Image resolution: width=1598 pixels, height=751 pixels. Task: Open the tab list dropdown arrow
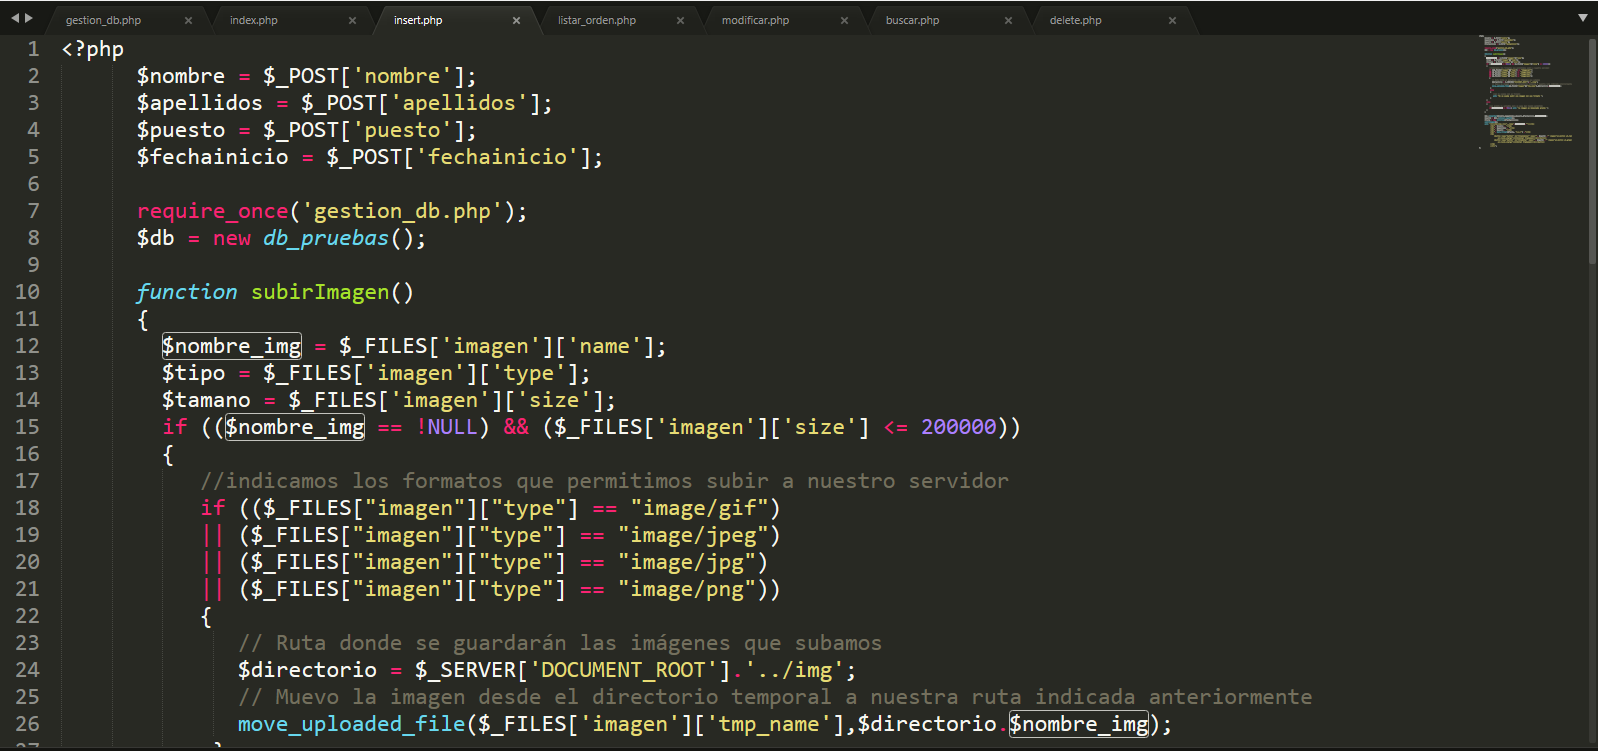(x=1582, y=18)
